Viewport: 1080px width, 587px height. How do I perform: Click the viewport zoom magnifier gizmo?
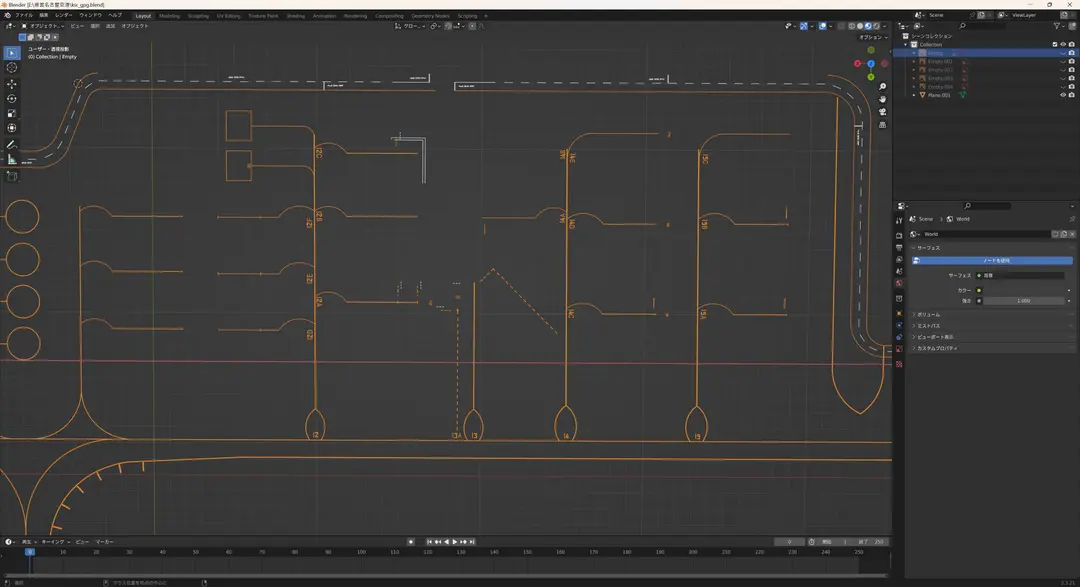(882, 87)
